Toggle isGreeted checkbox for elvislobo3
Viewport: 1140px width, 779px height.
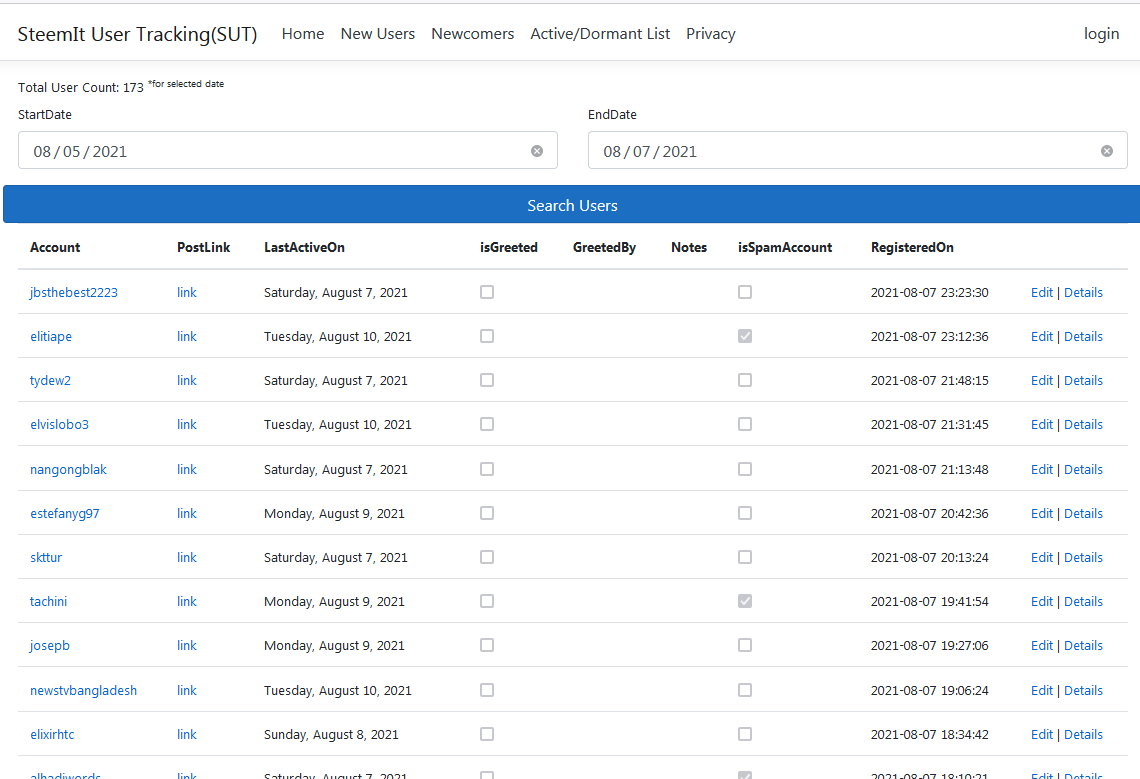point(487,424)
